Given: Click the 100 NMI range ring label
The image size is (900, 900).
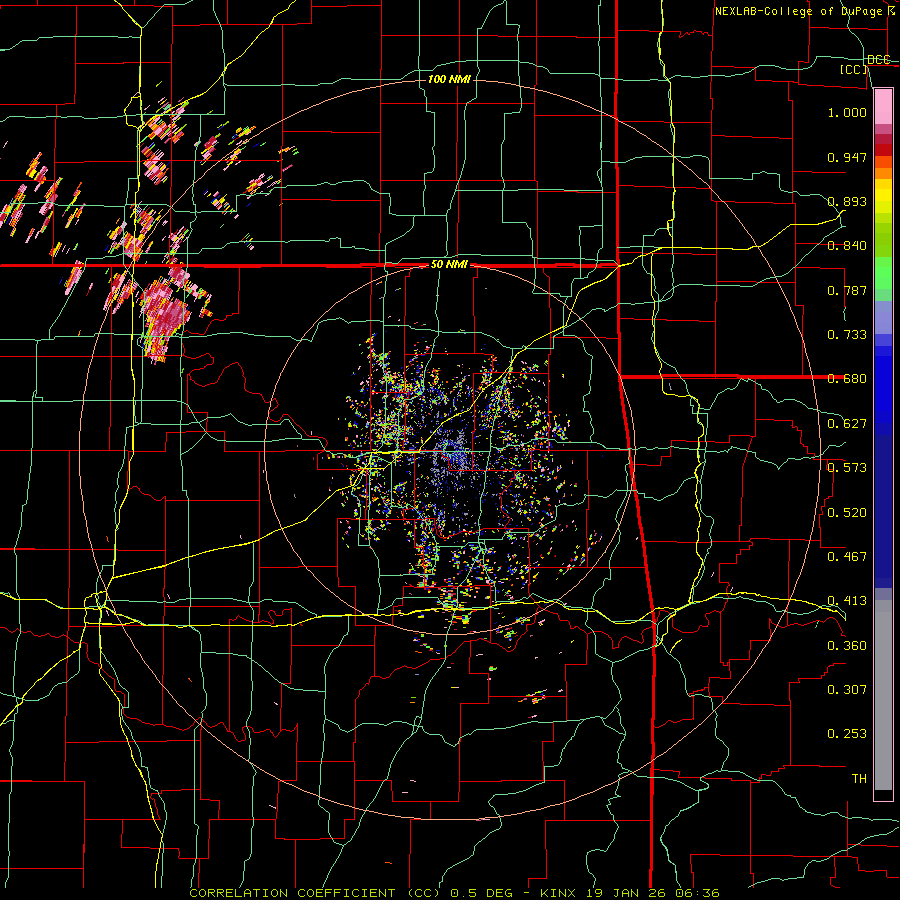Looking at the screenshot, I should [449, 79].
